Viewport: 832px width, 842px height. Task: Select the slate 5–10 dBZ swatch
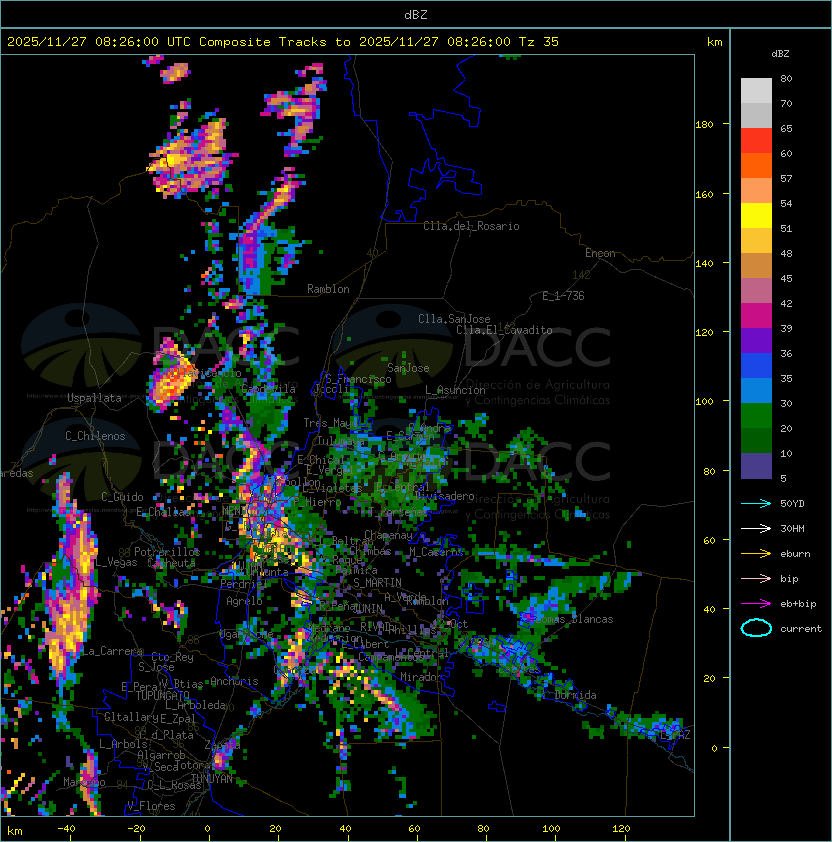(x=756, y=466)
